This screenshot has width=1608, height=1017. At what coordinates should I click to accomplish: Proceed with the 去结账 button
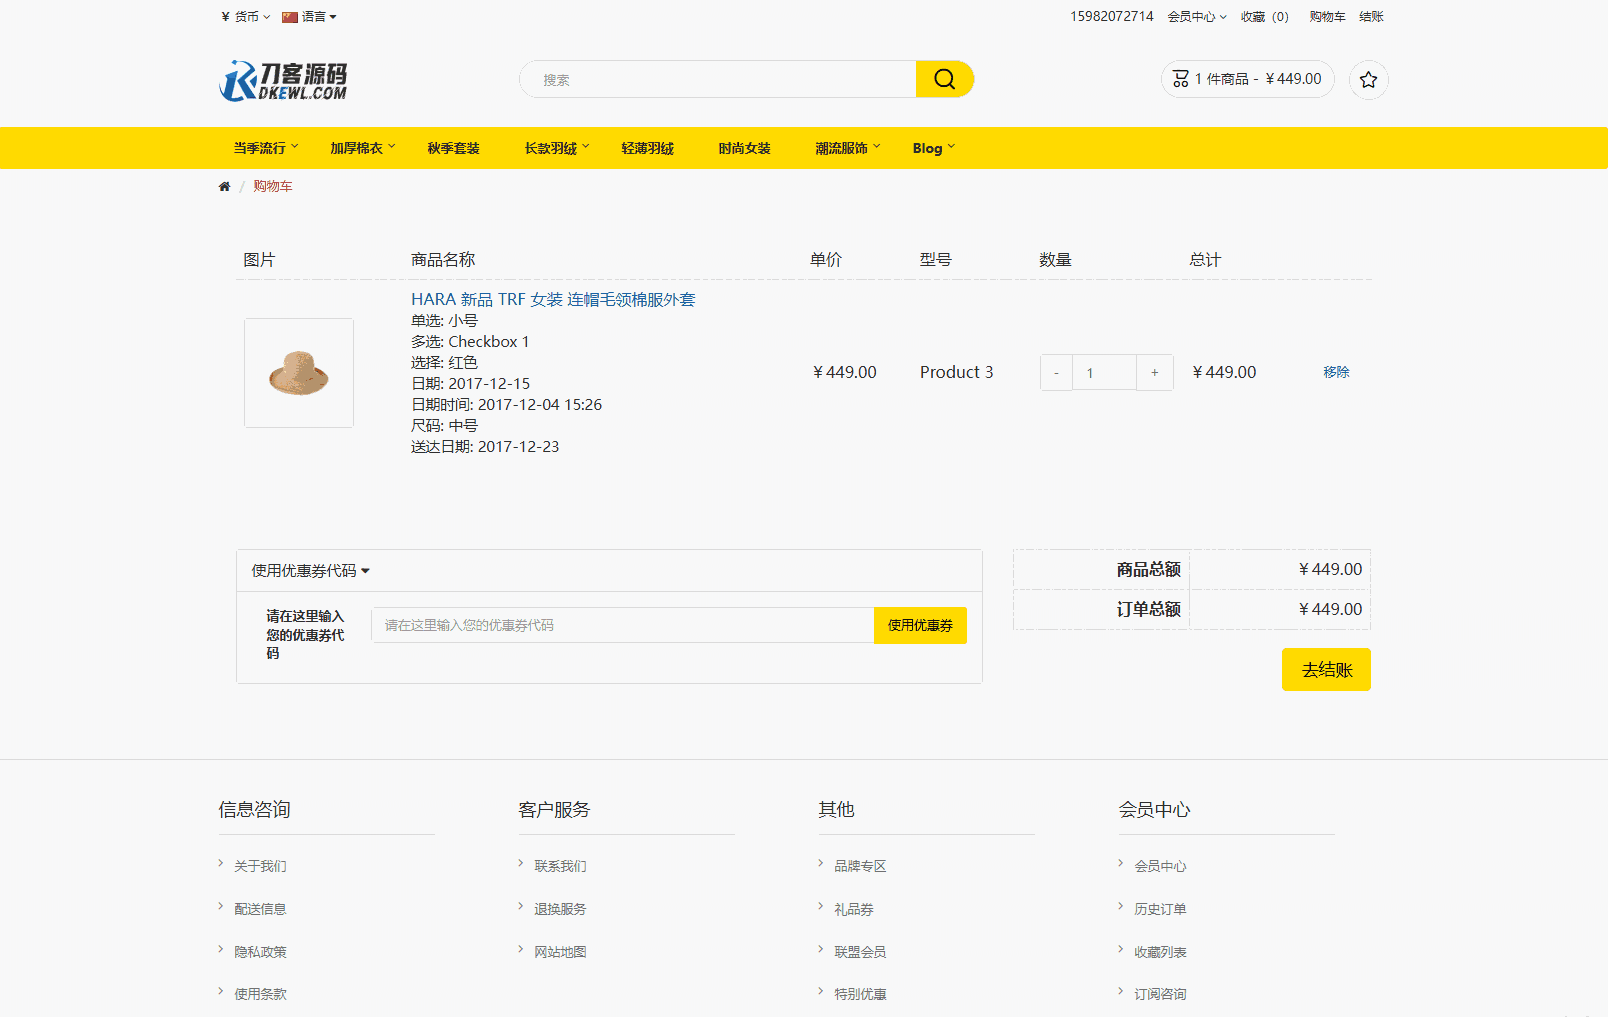tap(1326, 670)
